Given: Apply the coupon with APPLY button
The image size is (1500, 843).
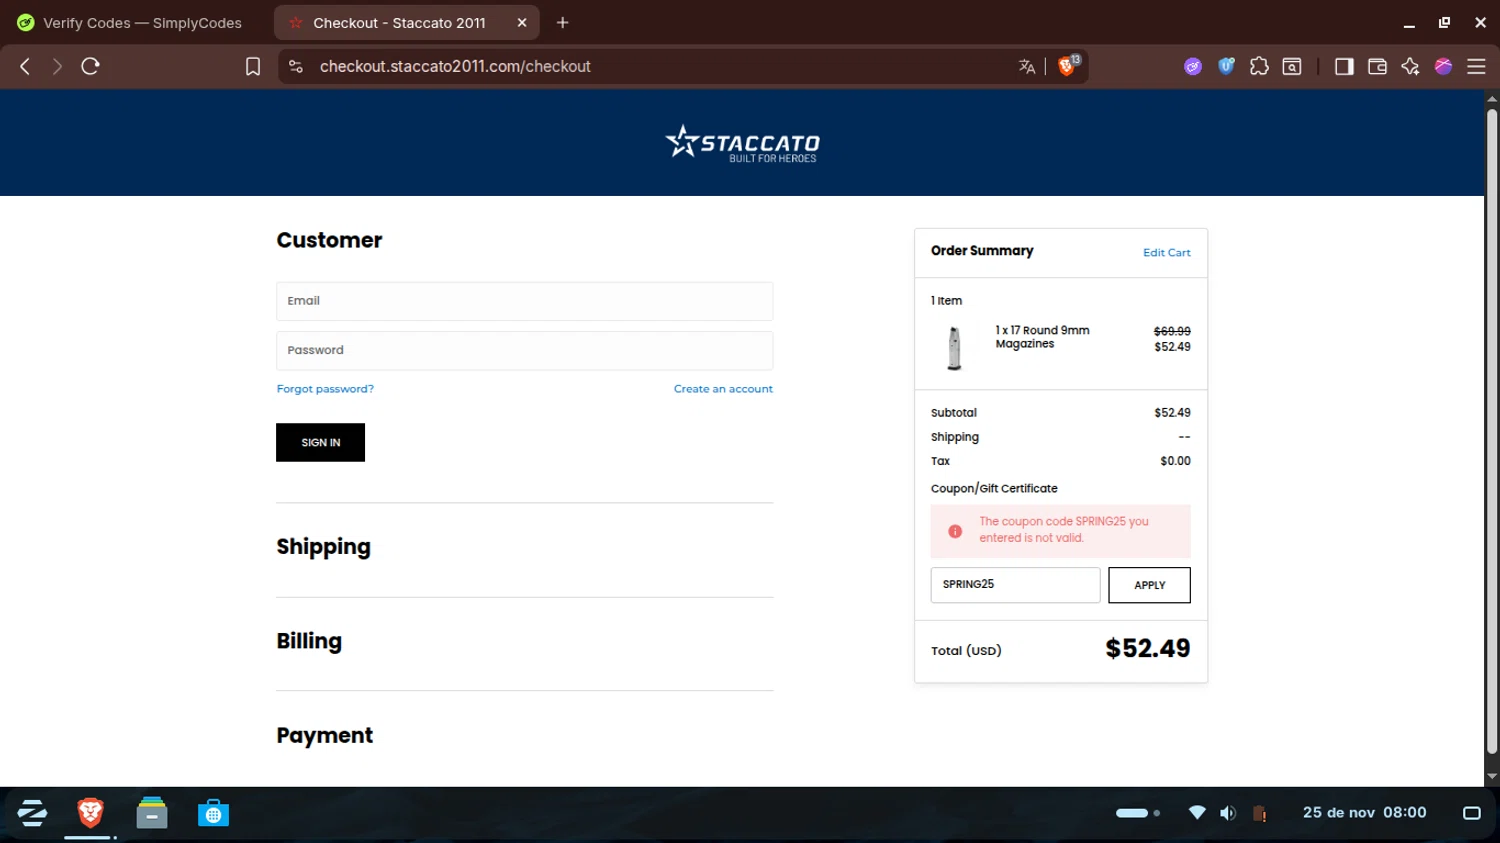Looking at the screenshot, I should pyautogui.click(x=1149, y=585).
